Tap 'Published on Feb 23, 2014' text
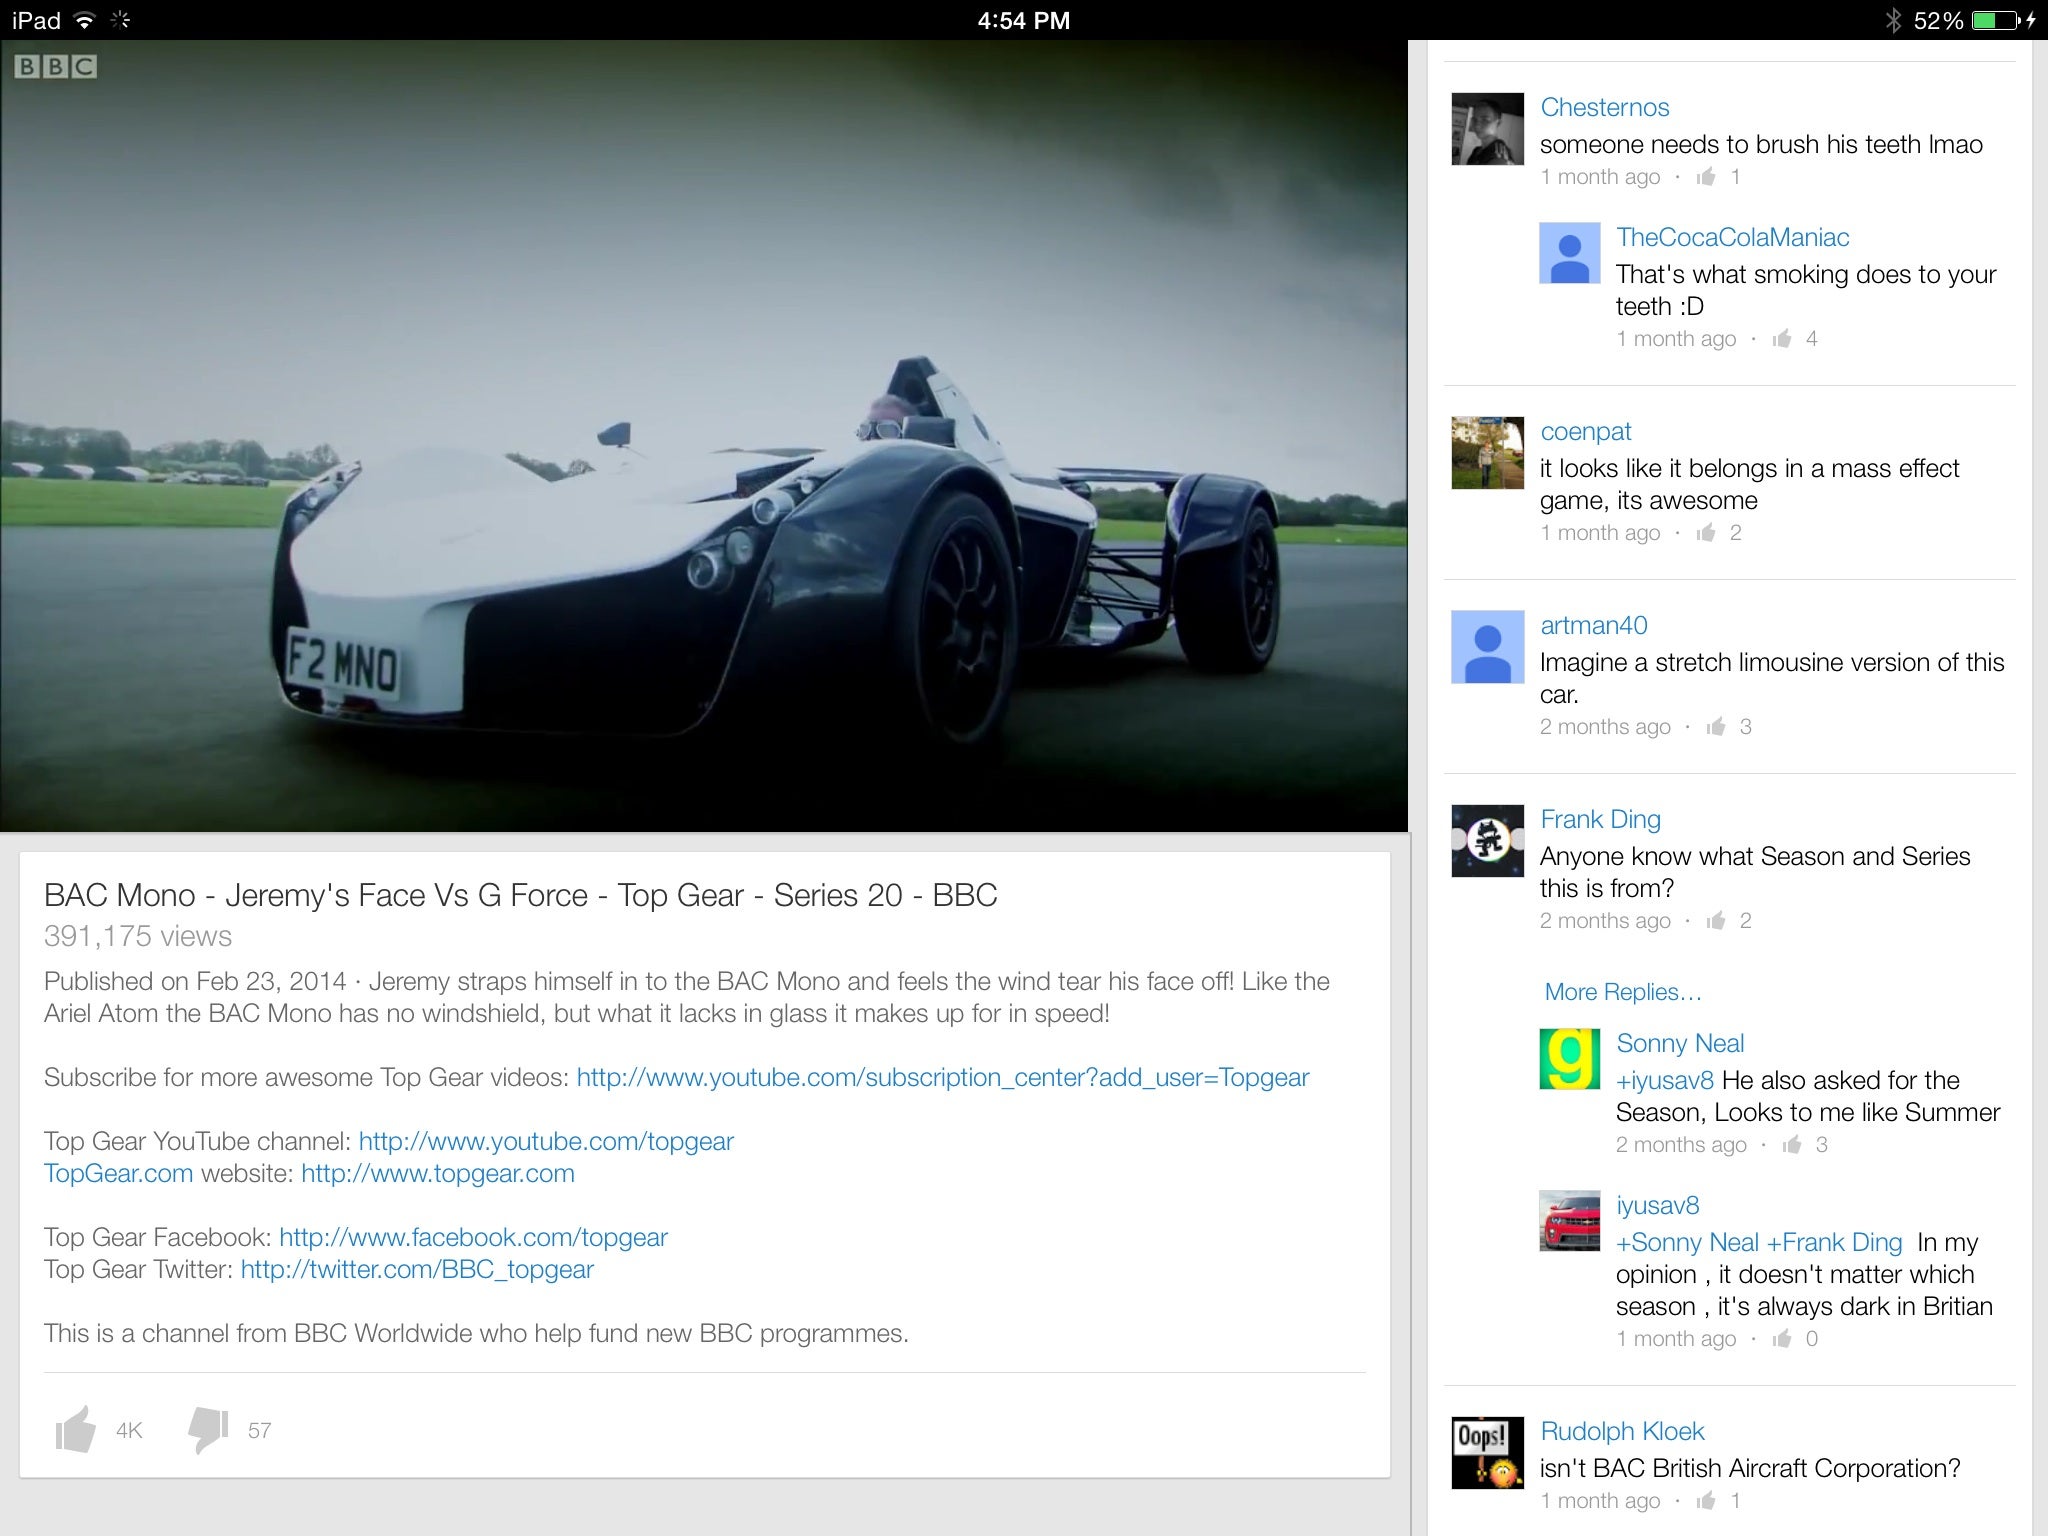The image size is (2048, 1536). tap(195, 981)
